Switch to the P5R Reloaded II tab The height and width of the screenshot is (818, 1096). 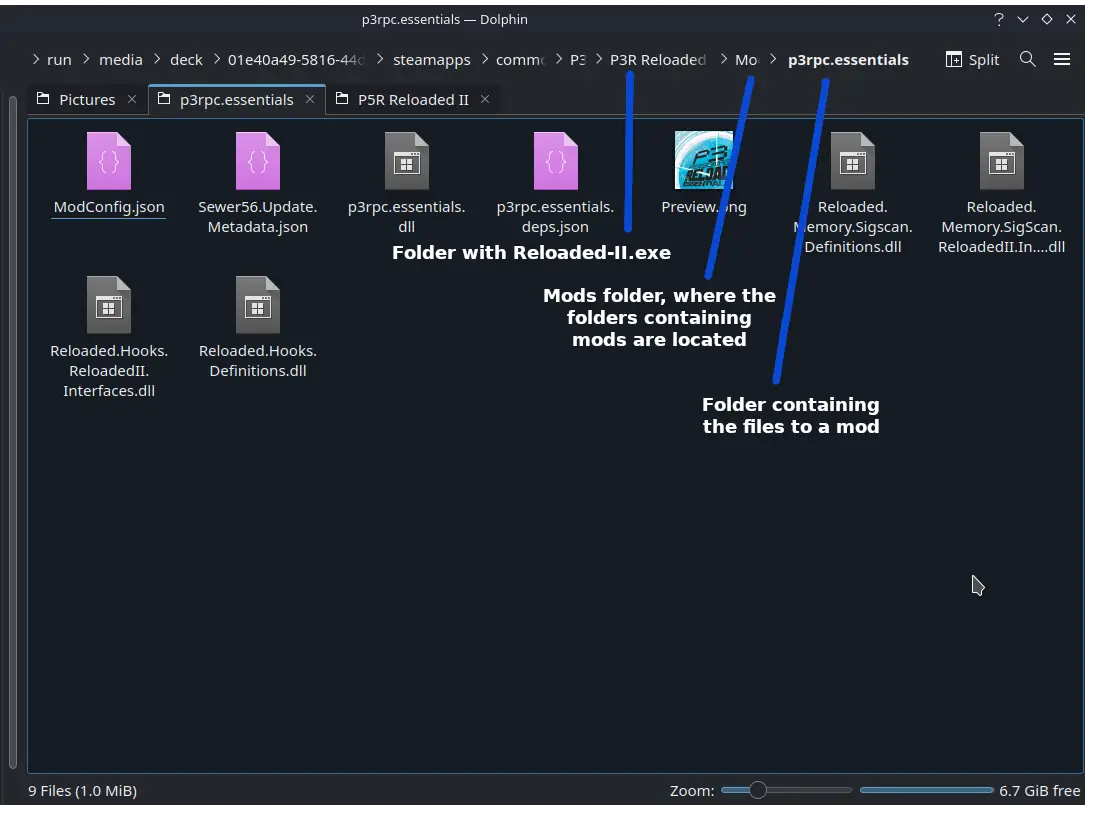click(x=413, y=99)
